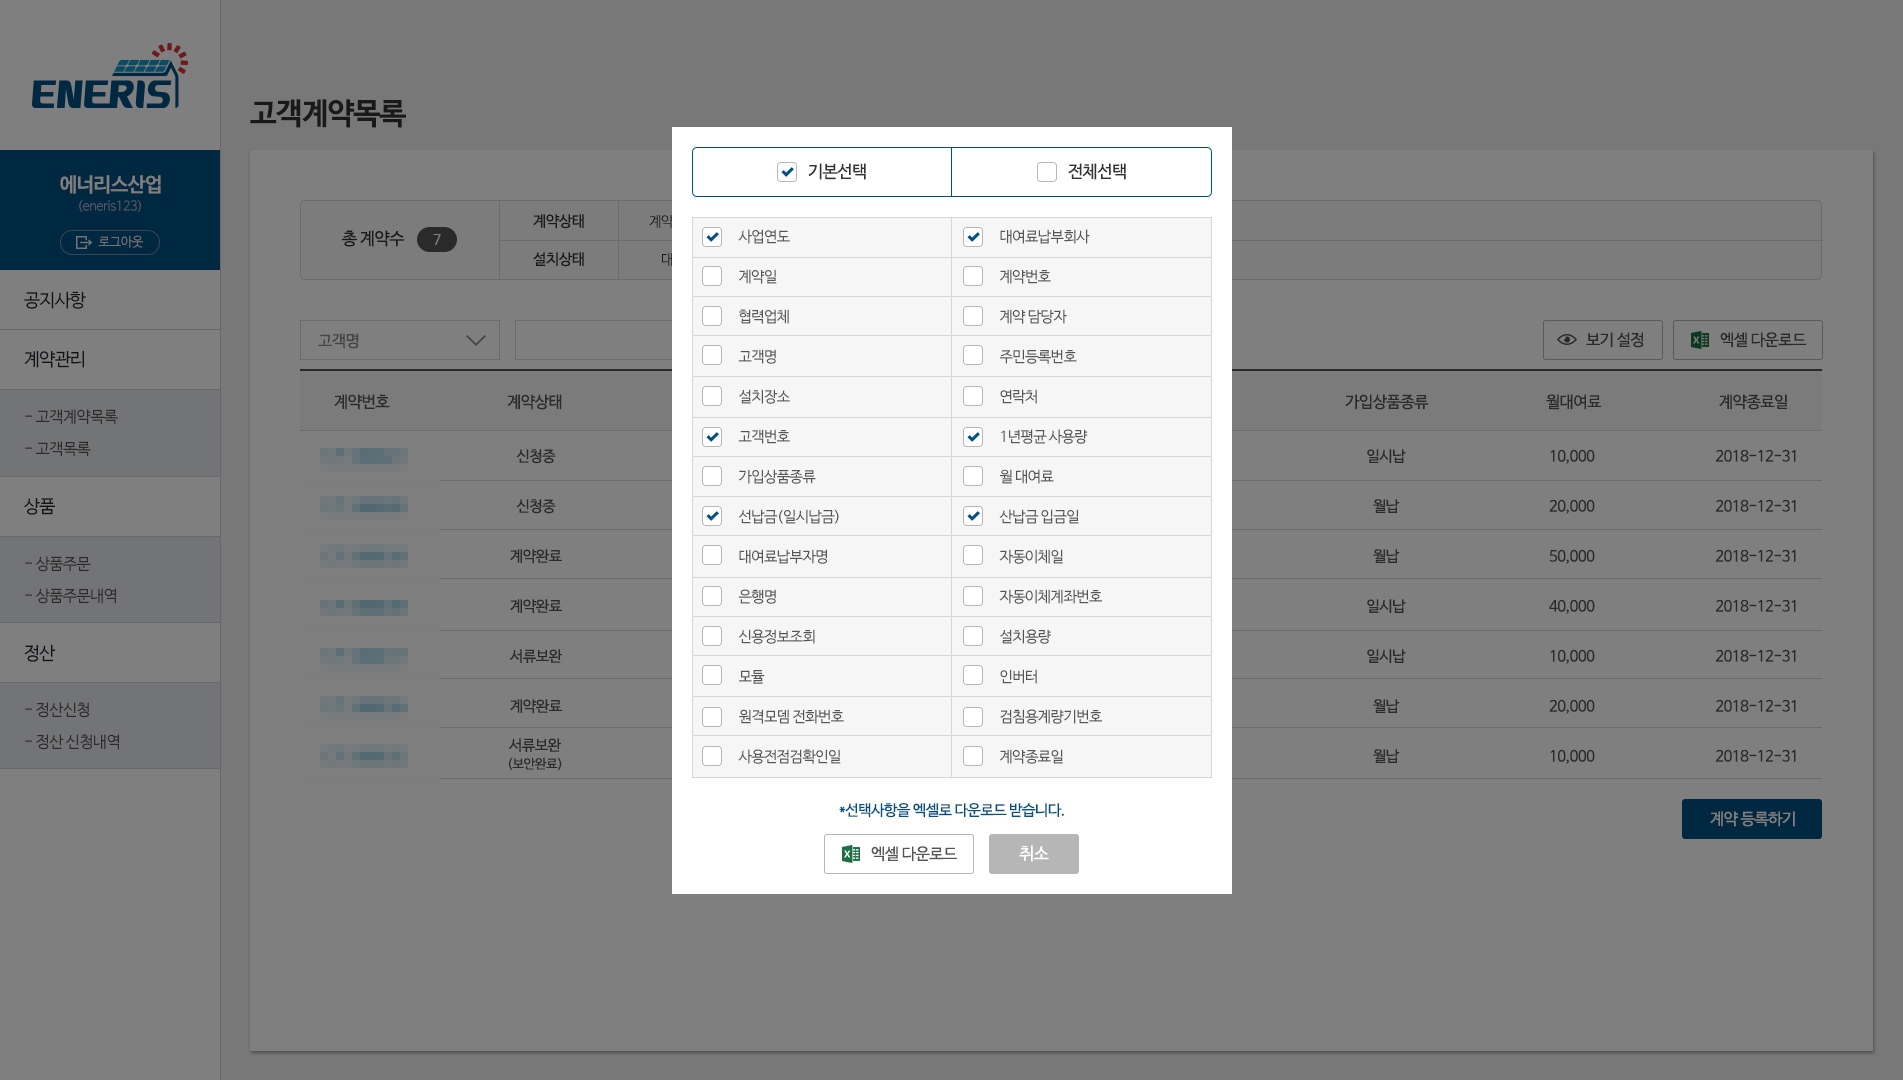The height and width of the screenshot is (1080, 1903).
Task: Open the 고객명 search dropdown
Action: click(x=400, y=340)
